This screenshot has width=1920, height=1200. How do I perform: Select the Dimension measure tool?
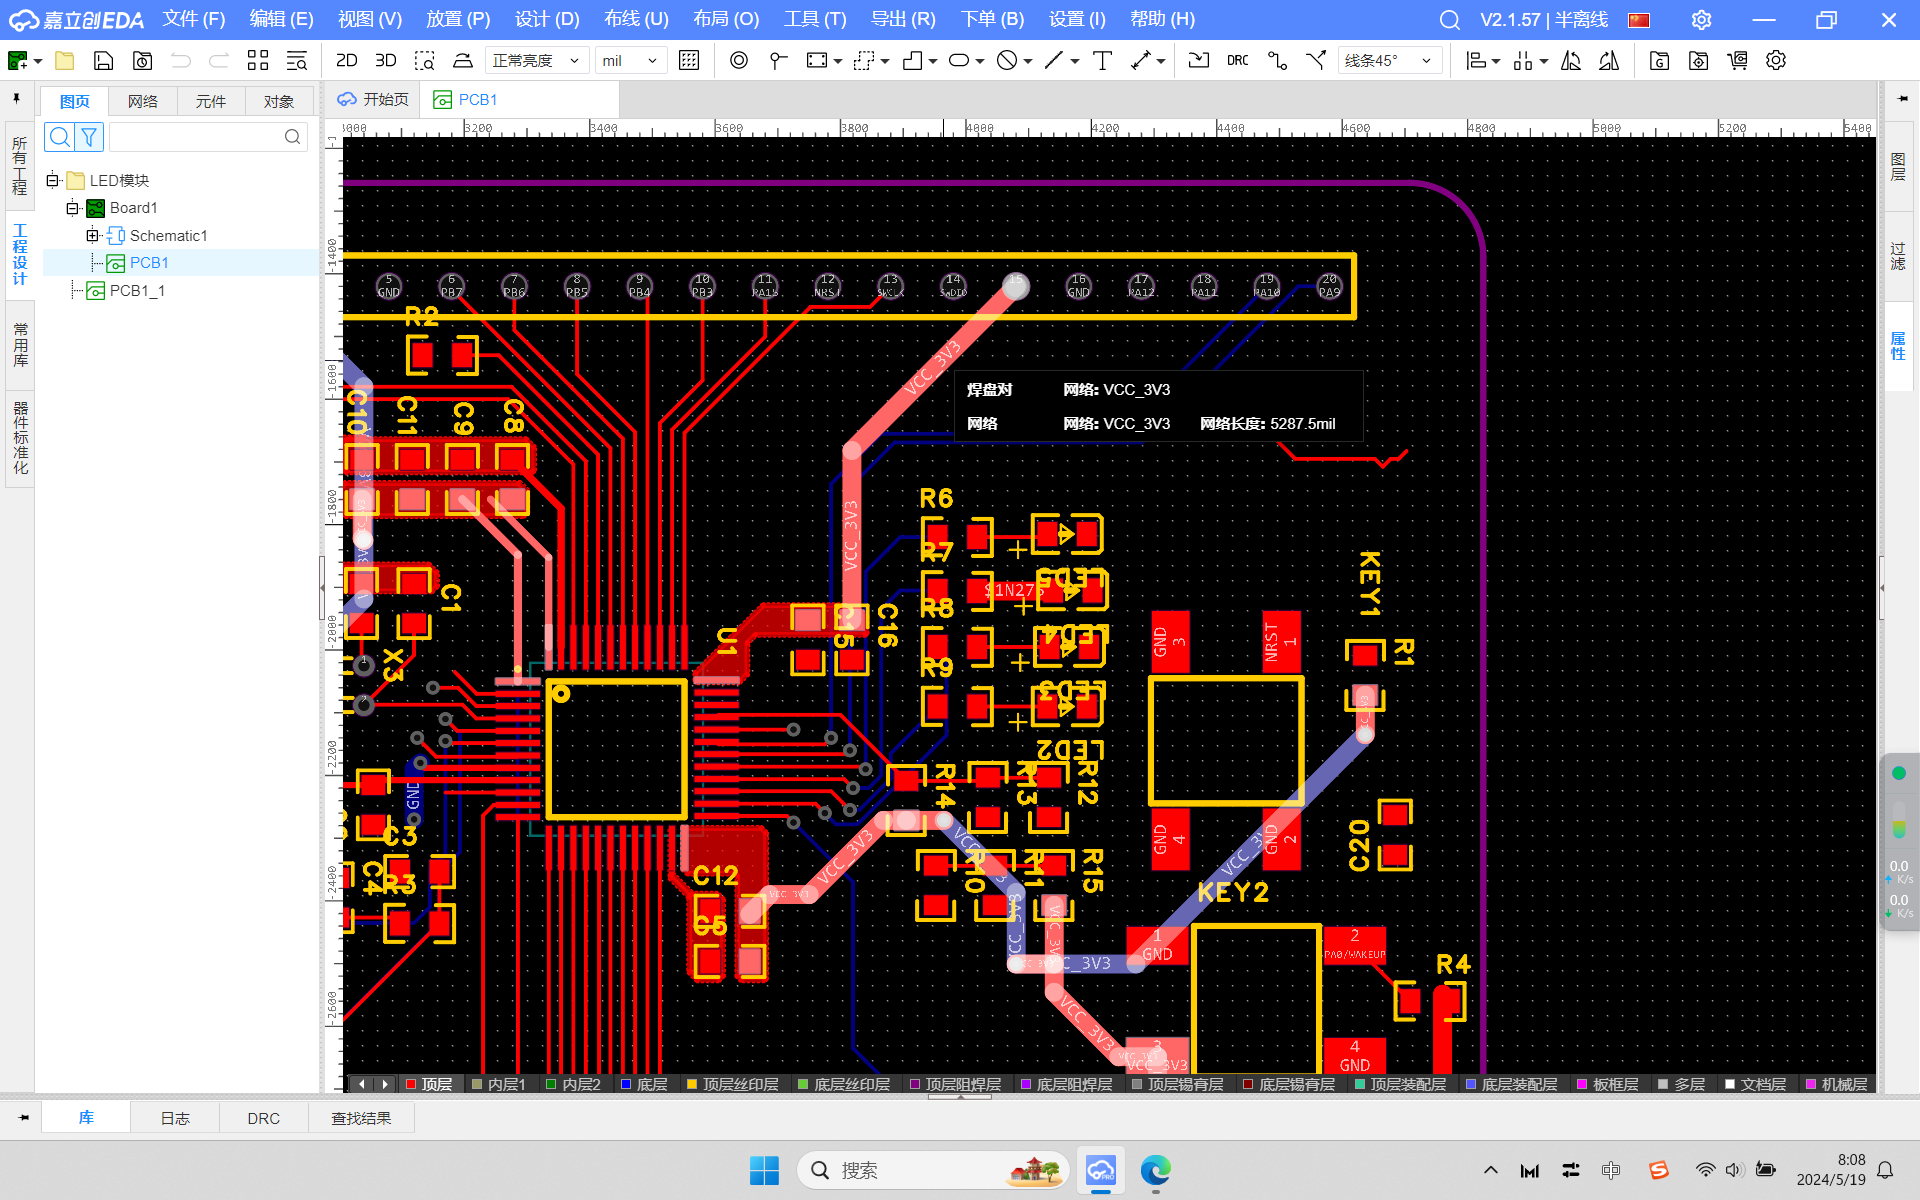point(1141,61)
